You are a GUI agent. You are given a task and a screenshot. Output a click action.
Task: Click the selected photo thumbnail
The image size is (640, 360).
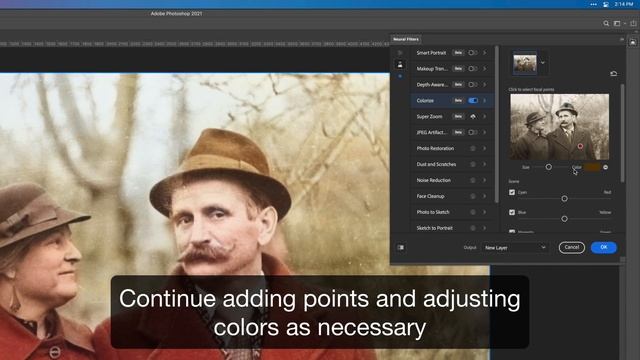[x=525, y=63]
